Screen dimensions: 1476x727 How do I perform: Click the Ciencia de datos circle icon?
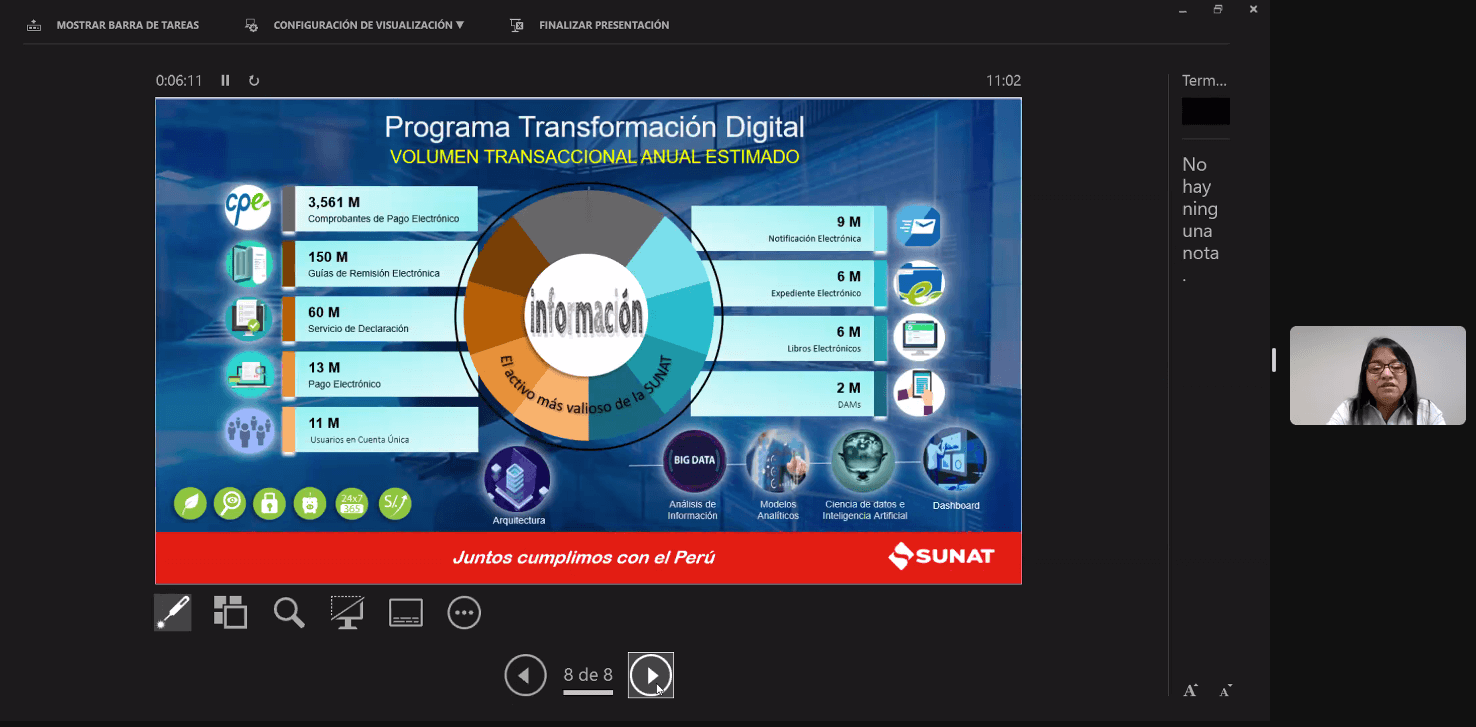click(863, 461)
